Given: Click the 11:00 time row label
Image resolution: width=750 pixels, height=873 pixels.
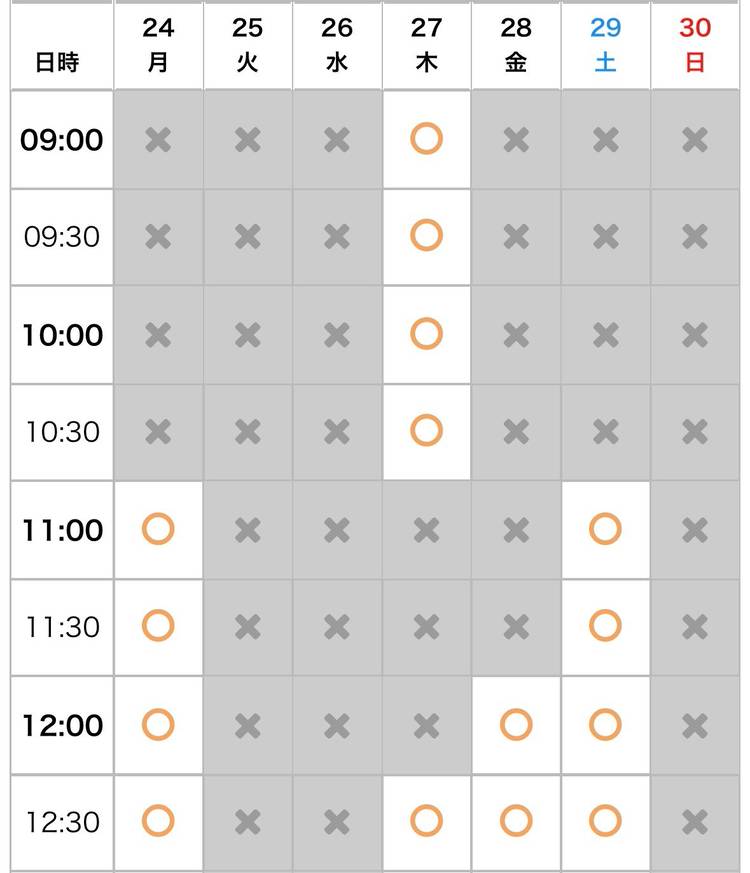Looking at the screenshot, I should 62,530.
